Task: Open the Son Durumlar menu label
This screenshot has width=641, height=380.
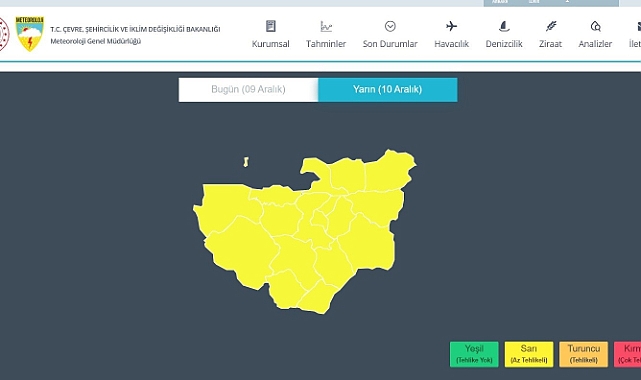Action: tap(390, 44)
